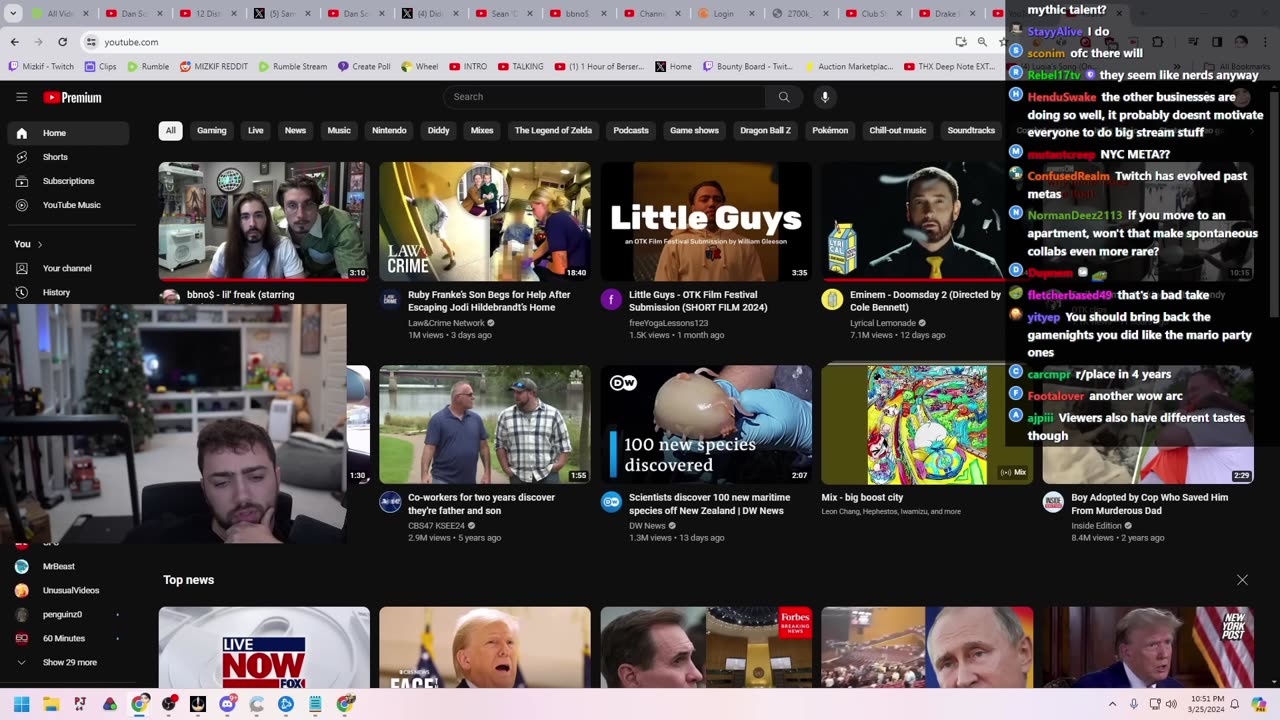1280x720 pixels.
Task: Open the Mizkif - Twitch bookmark
Action: [41, 66]
